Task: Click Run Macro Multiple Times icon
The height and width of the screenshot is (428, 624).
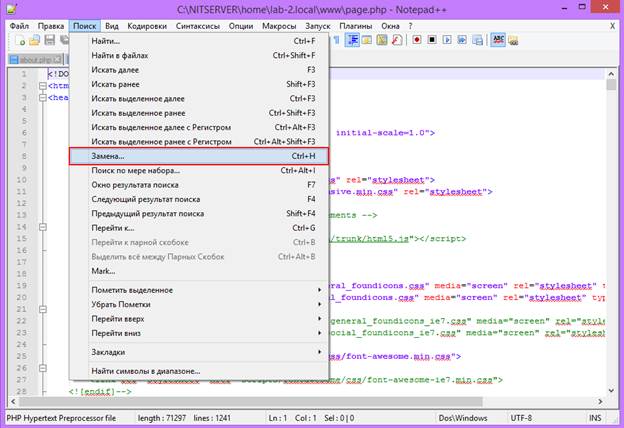Action: click(x=462, y=40)
